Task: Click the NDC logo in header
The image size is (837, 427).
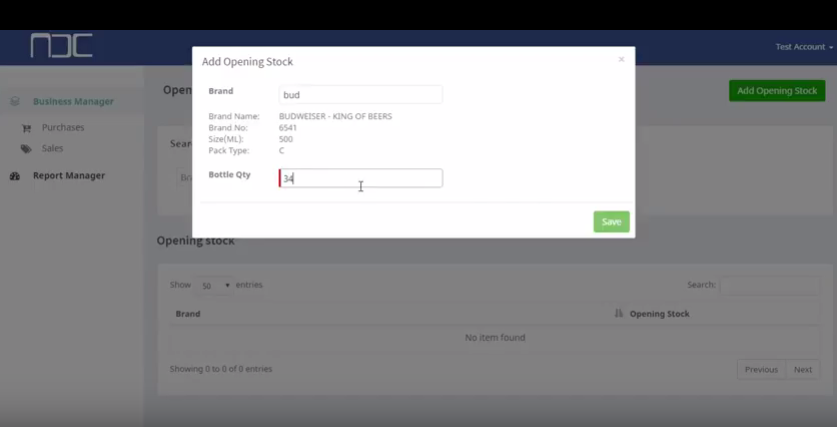Action: click(61, 45)
